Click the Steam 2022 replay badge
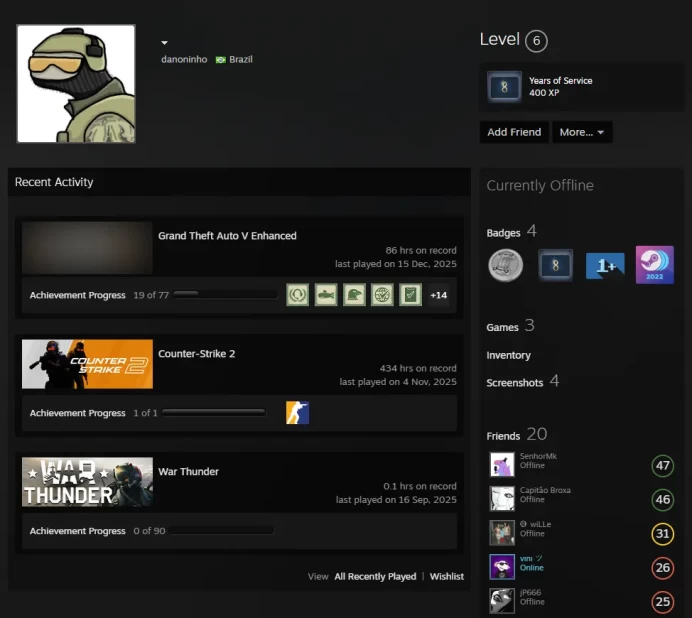692x618 pixels. pos(654,265)
